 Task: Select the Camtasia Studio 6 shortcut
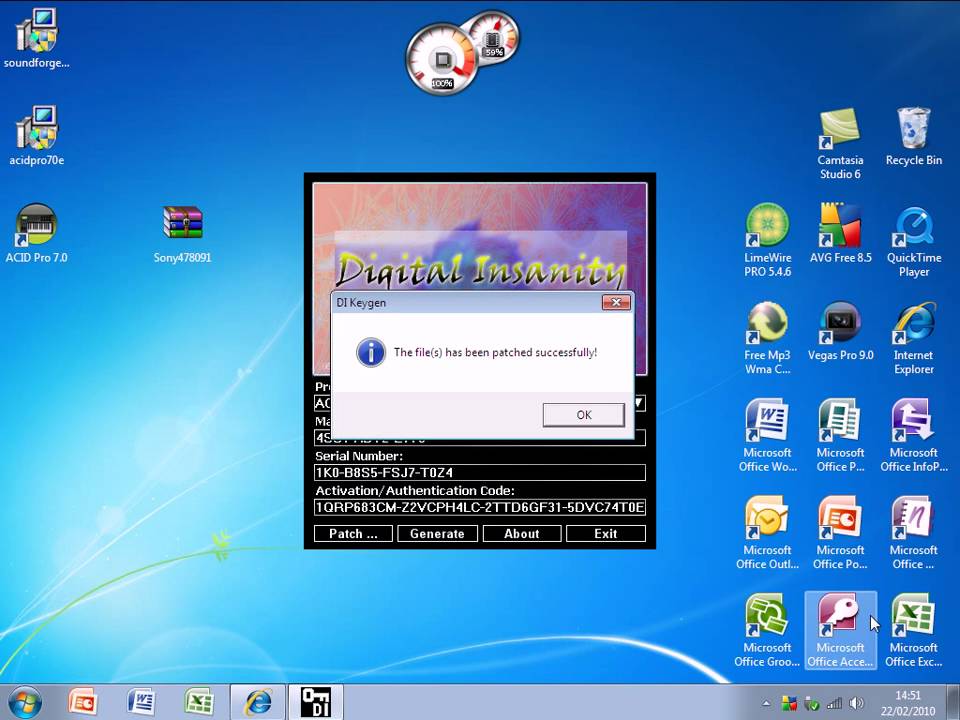click(x=840, y=144)
